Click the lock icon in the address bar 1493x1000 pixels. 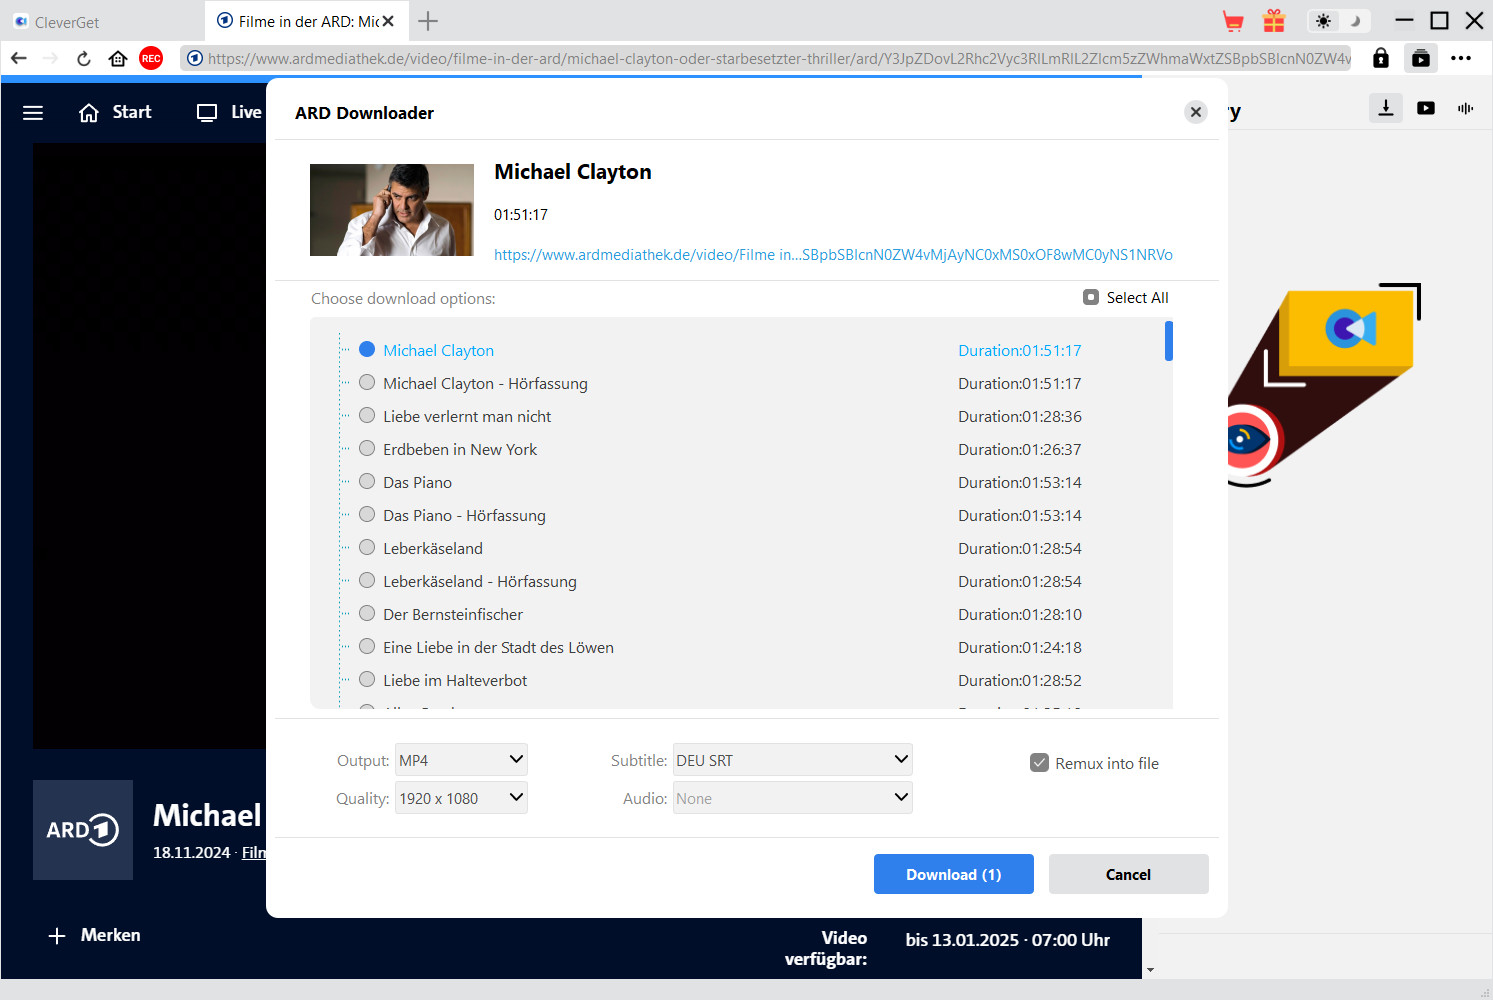[x=1380, y=58]
